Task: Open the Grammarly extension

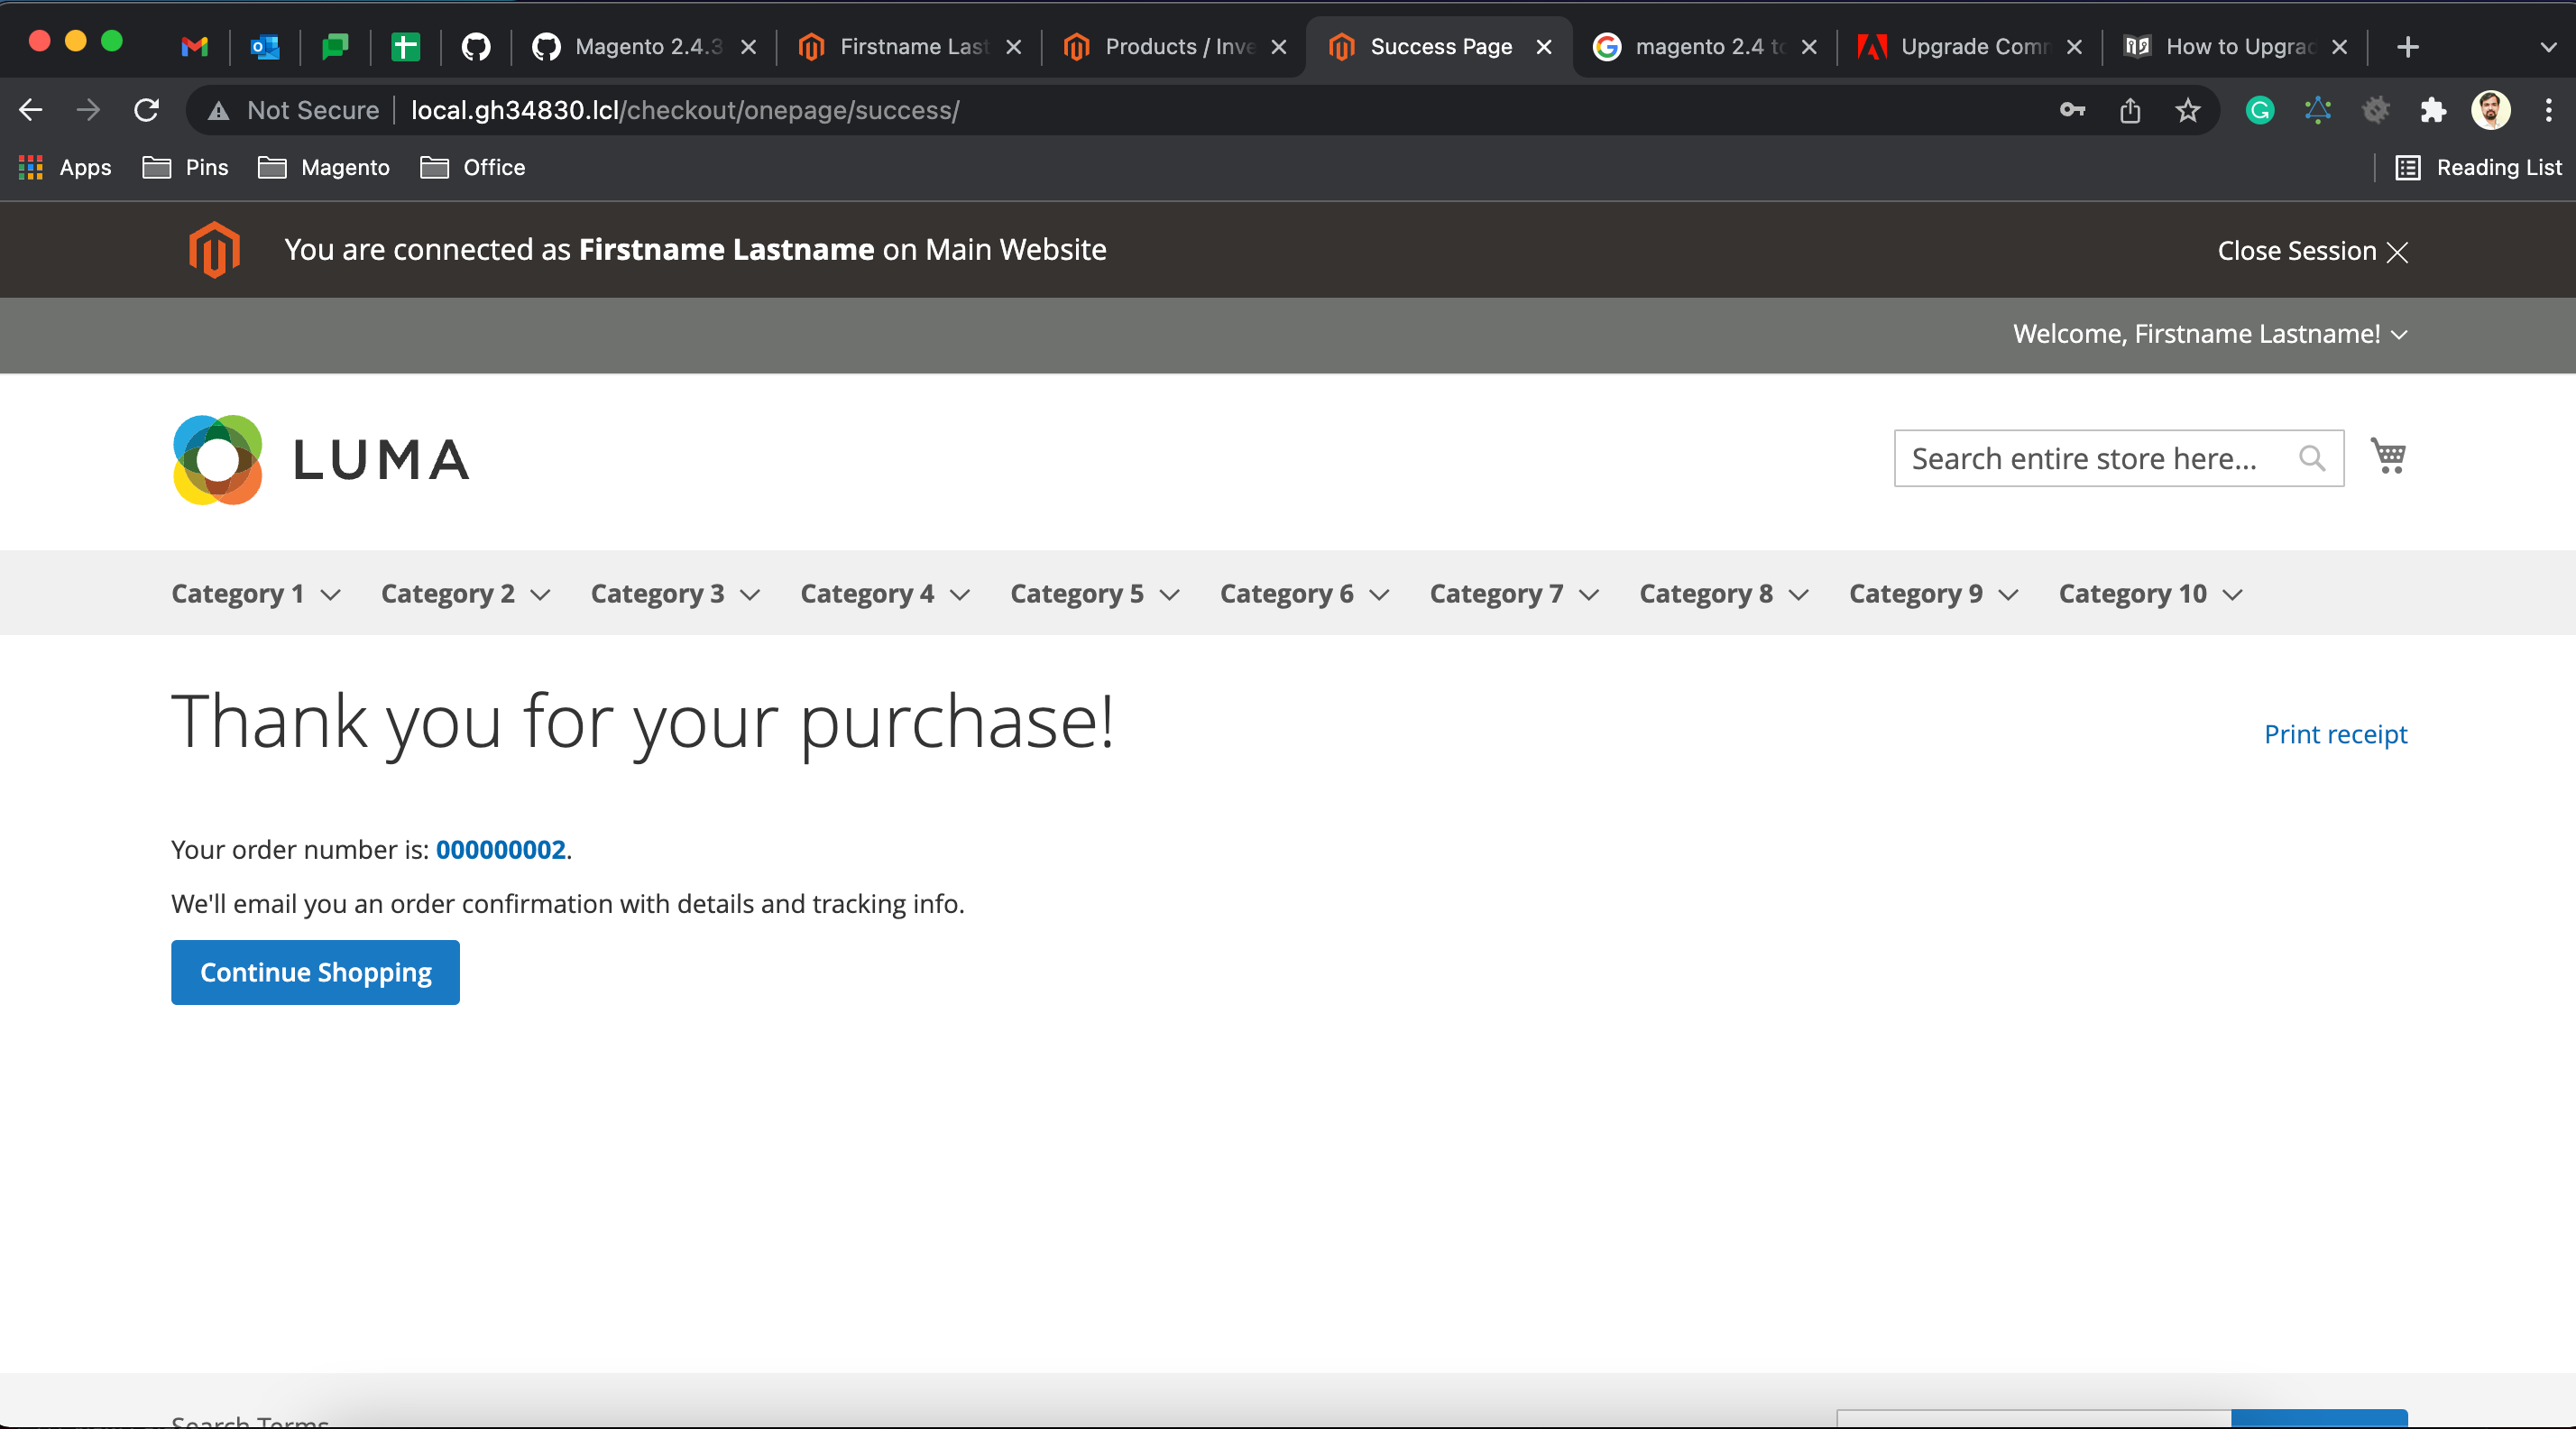Action: (2259, 110)
